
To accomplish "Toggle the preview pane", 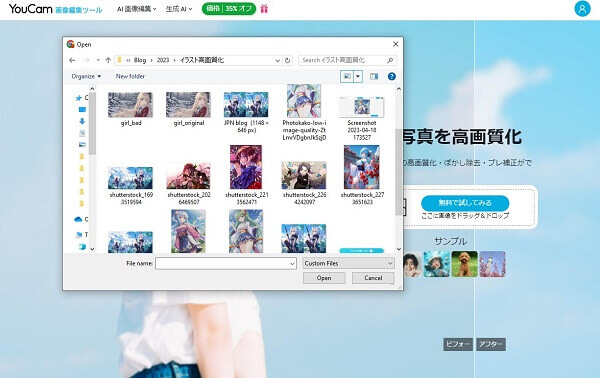I will coord(374,77).
